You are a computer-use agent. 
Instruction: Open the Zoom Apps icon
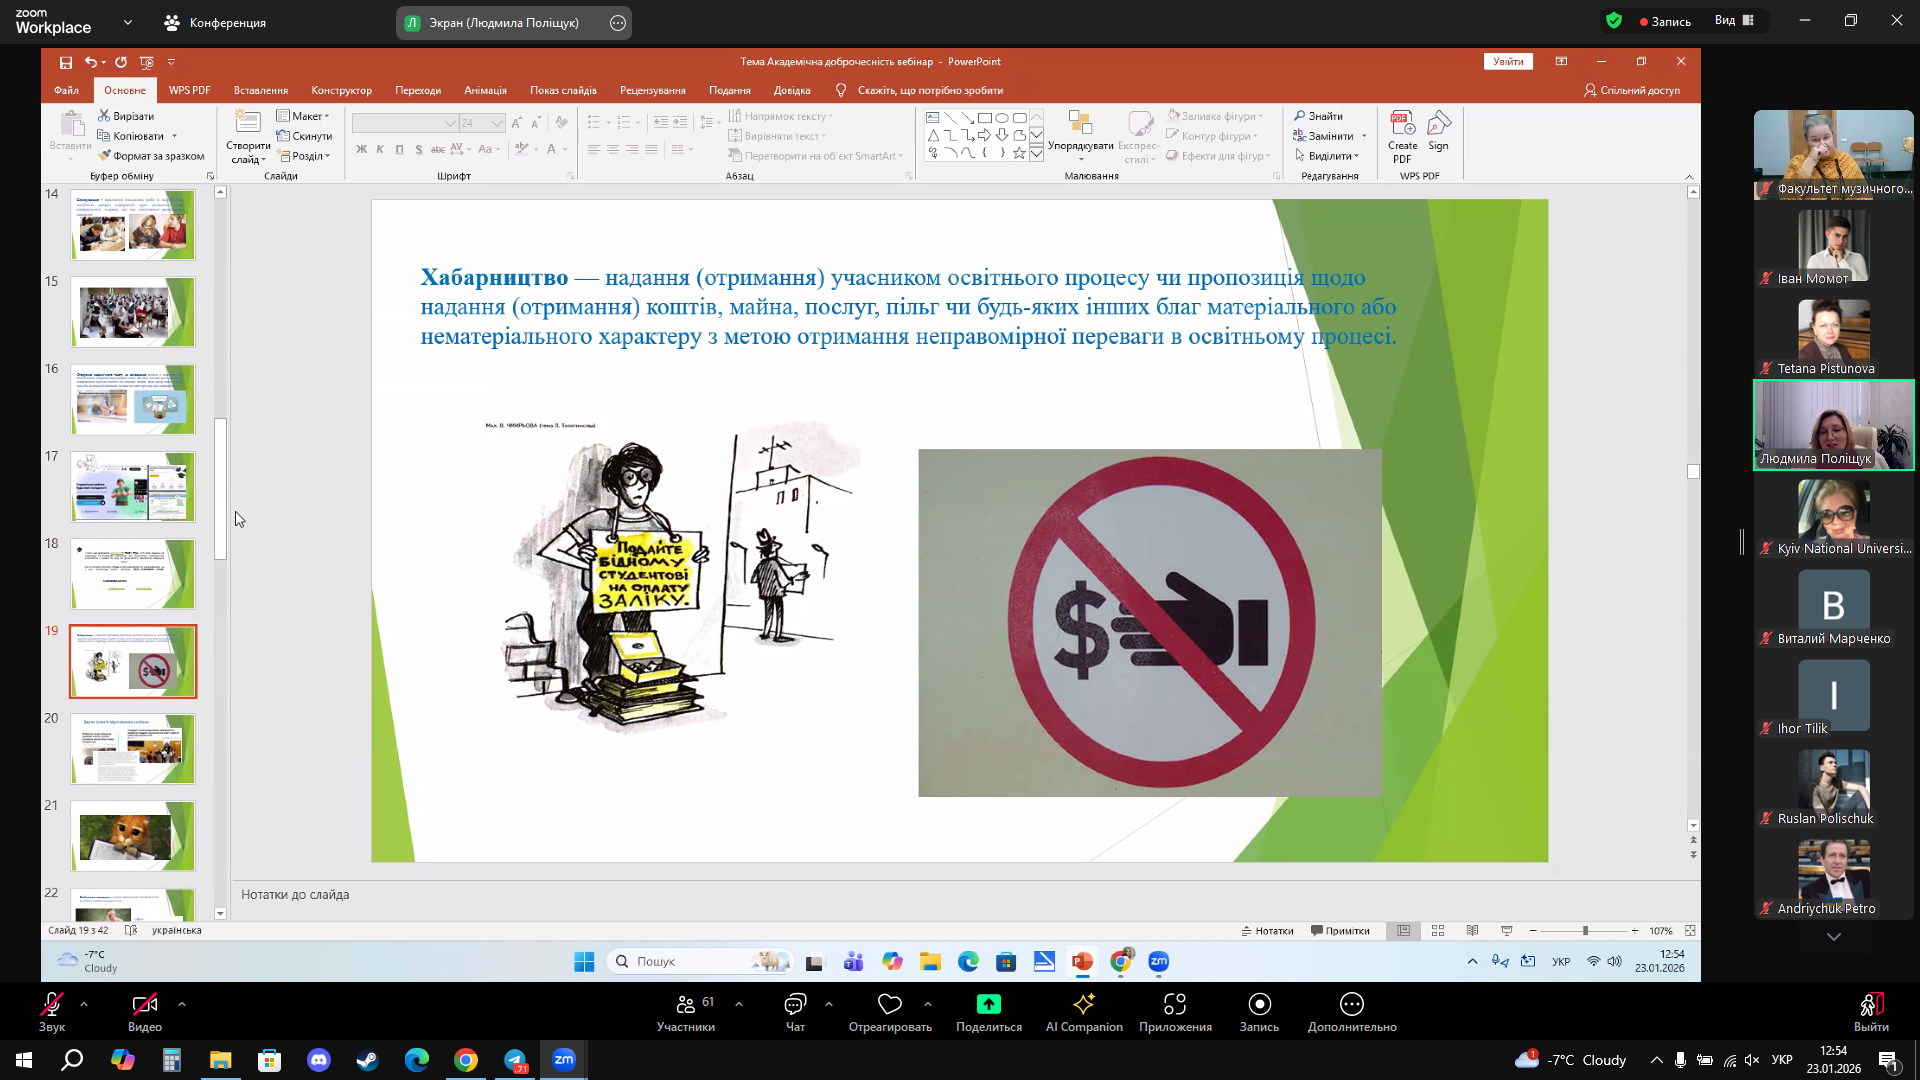[1175, 1004]
